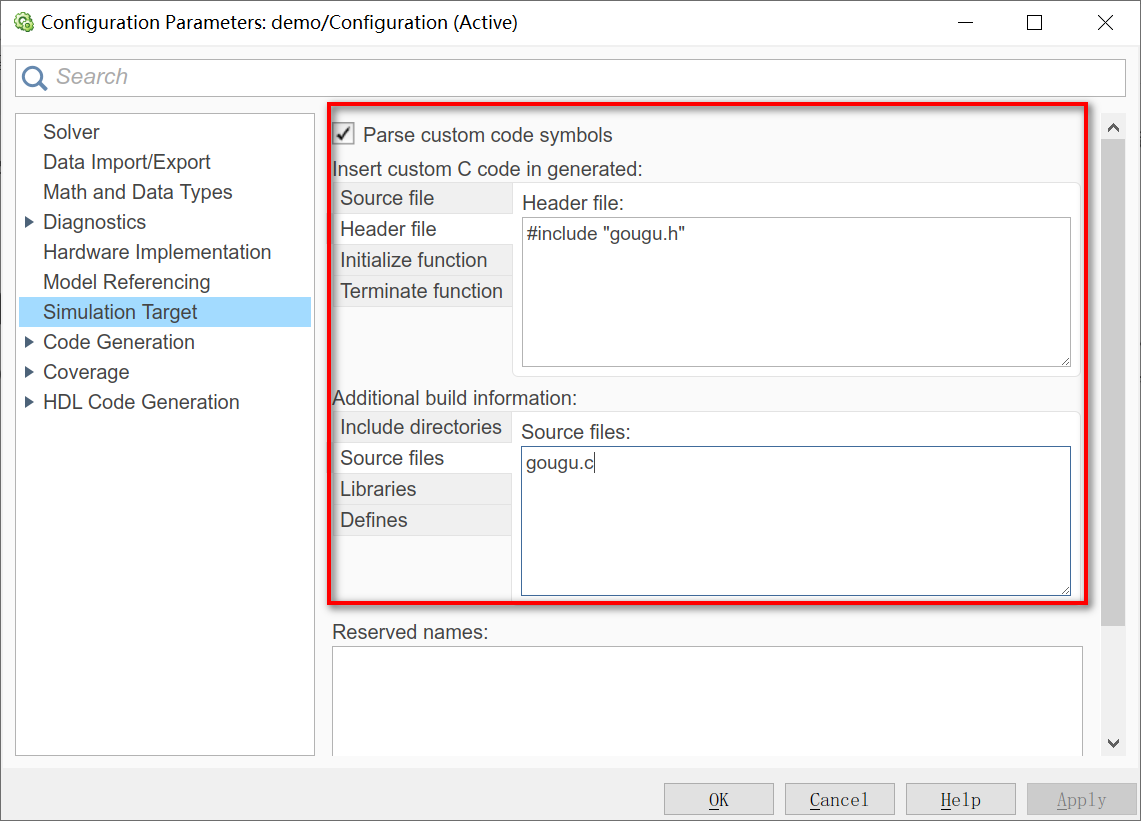Open the Defines tab

coord(374,520)
